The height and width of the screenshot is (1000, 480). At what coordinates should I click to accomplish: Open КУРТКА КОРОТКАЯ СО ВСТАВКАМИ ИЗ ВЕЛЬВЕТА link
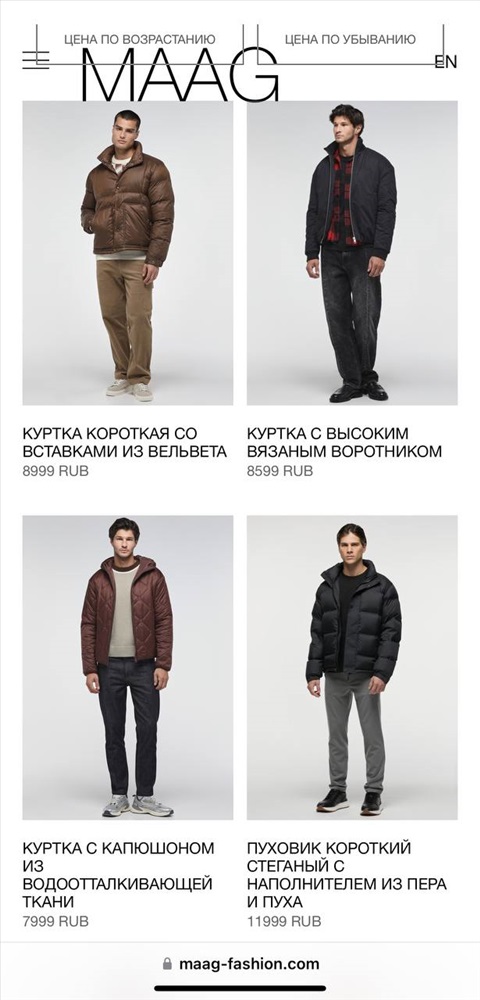tap(125, 443)
